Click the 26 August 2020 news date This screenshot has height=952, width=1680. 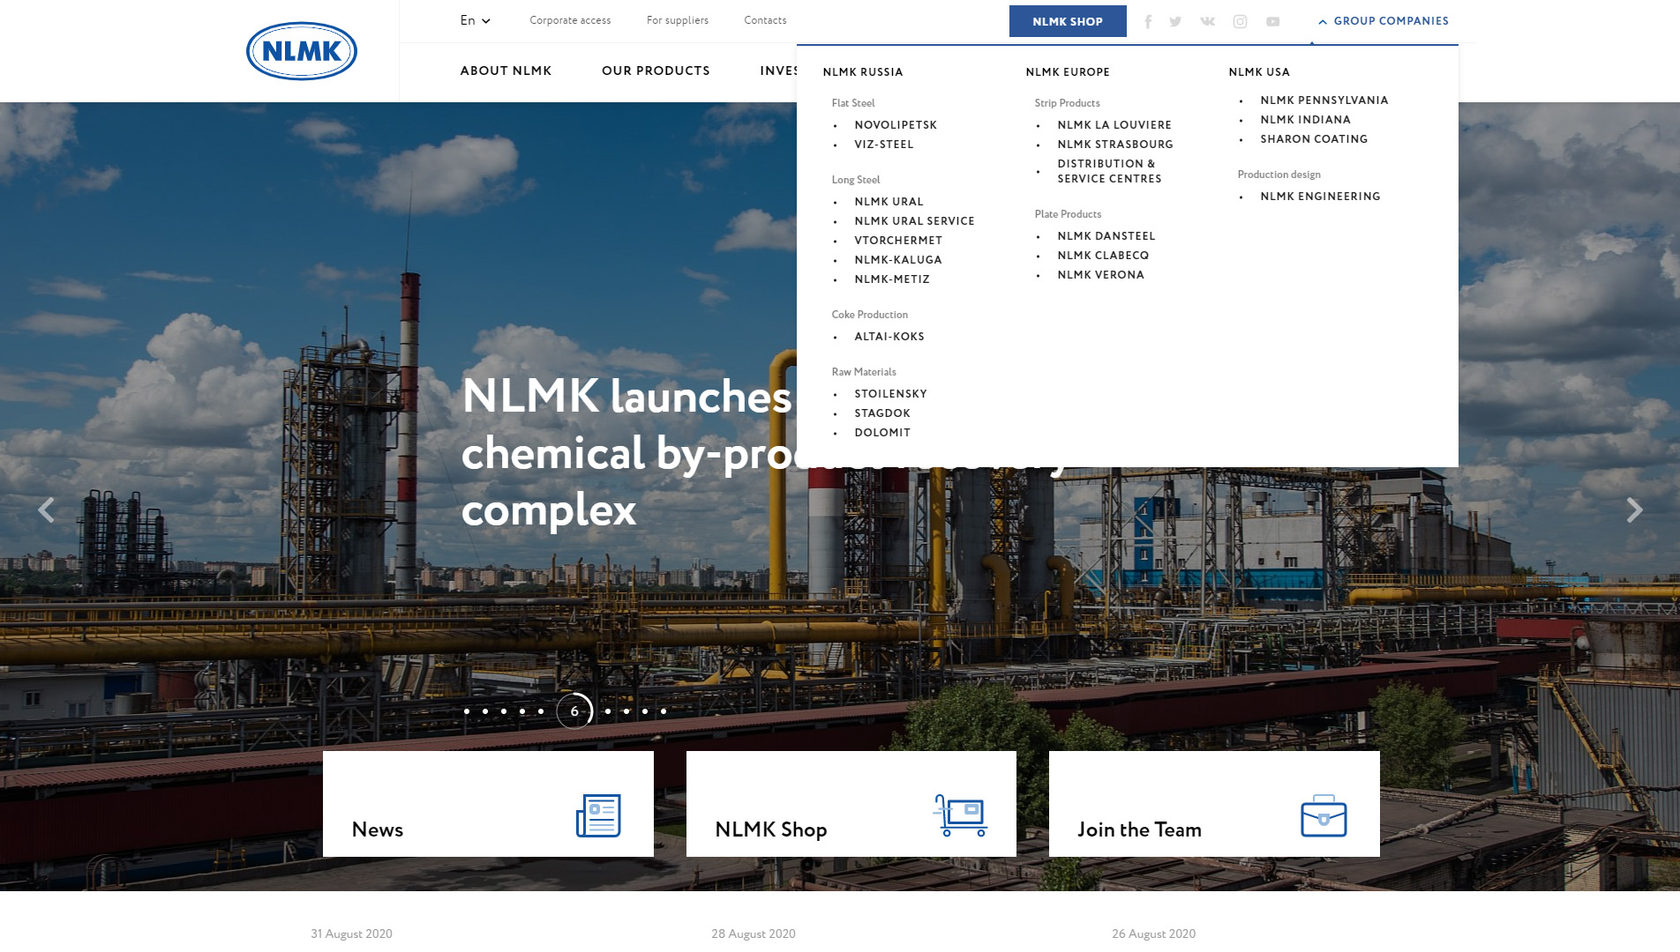click(x=1153, y=934)
